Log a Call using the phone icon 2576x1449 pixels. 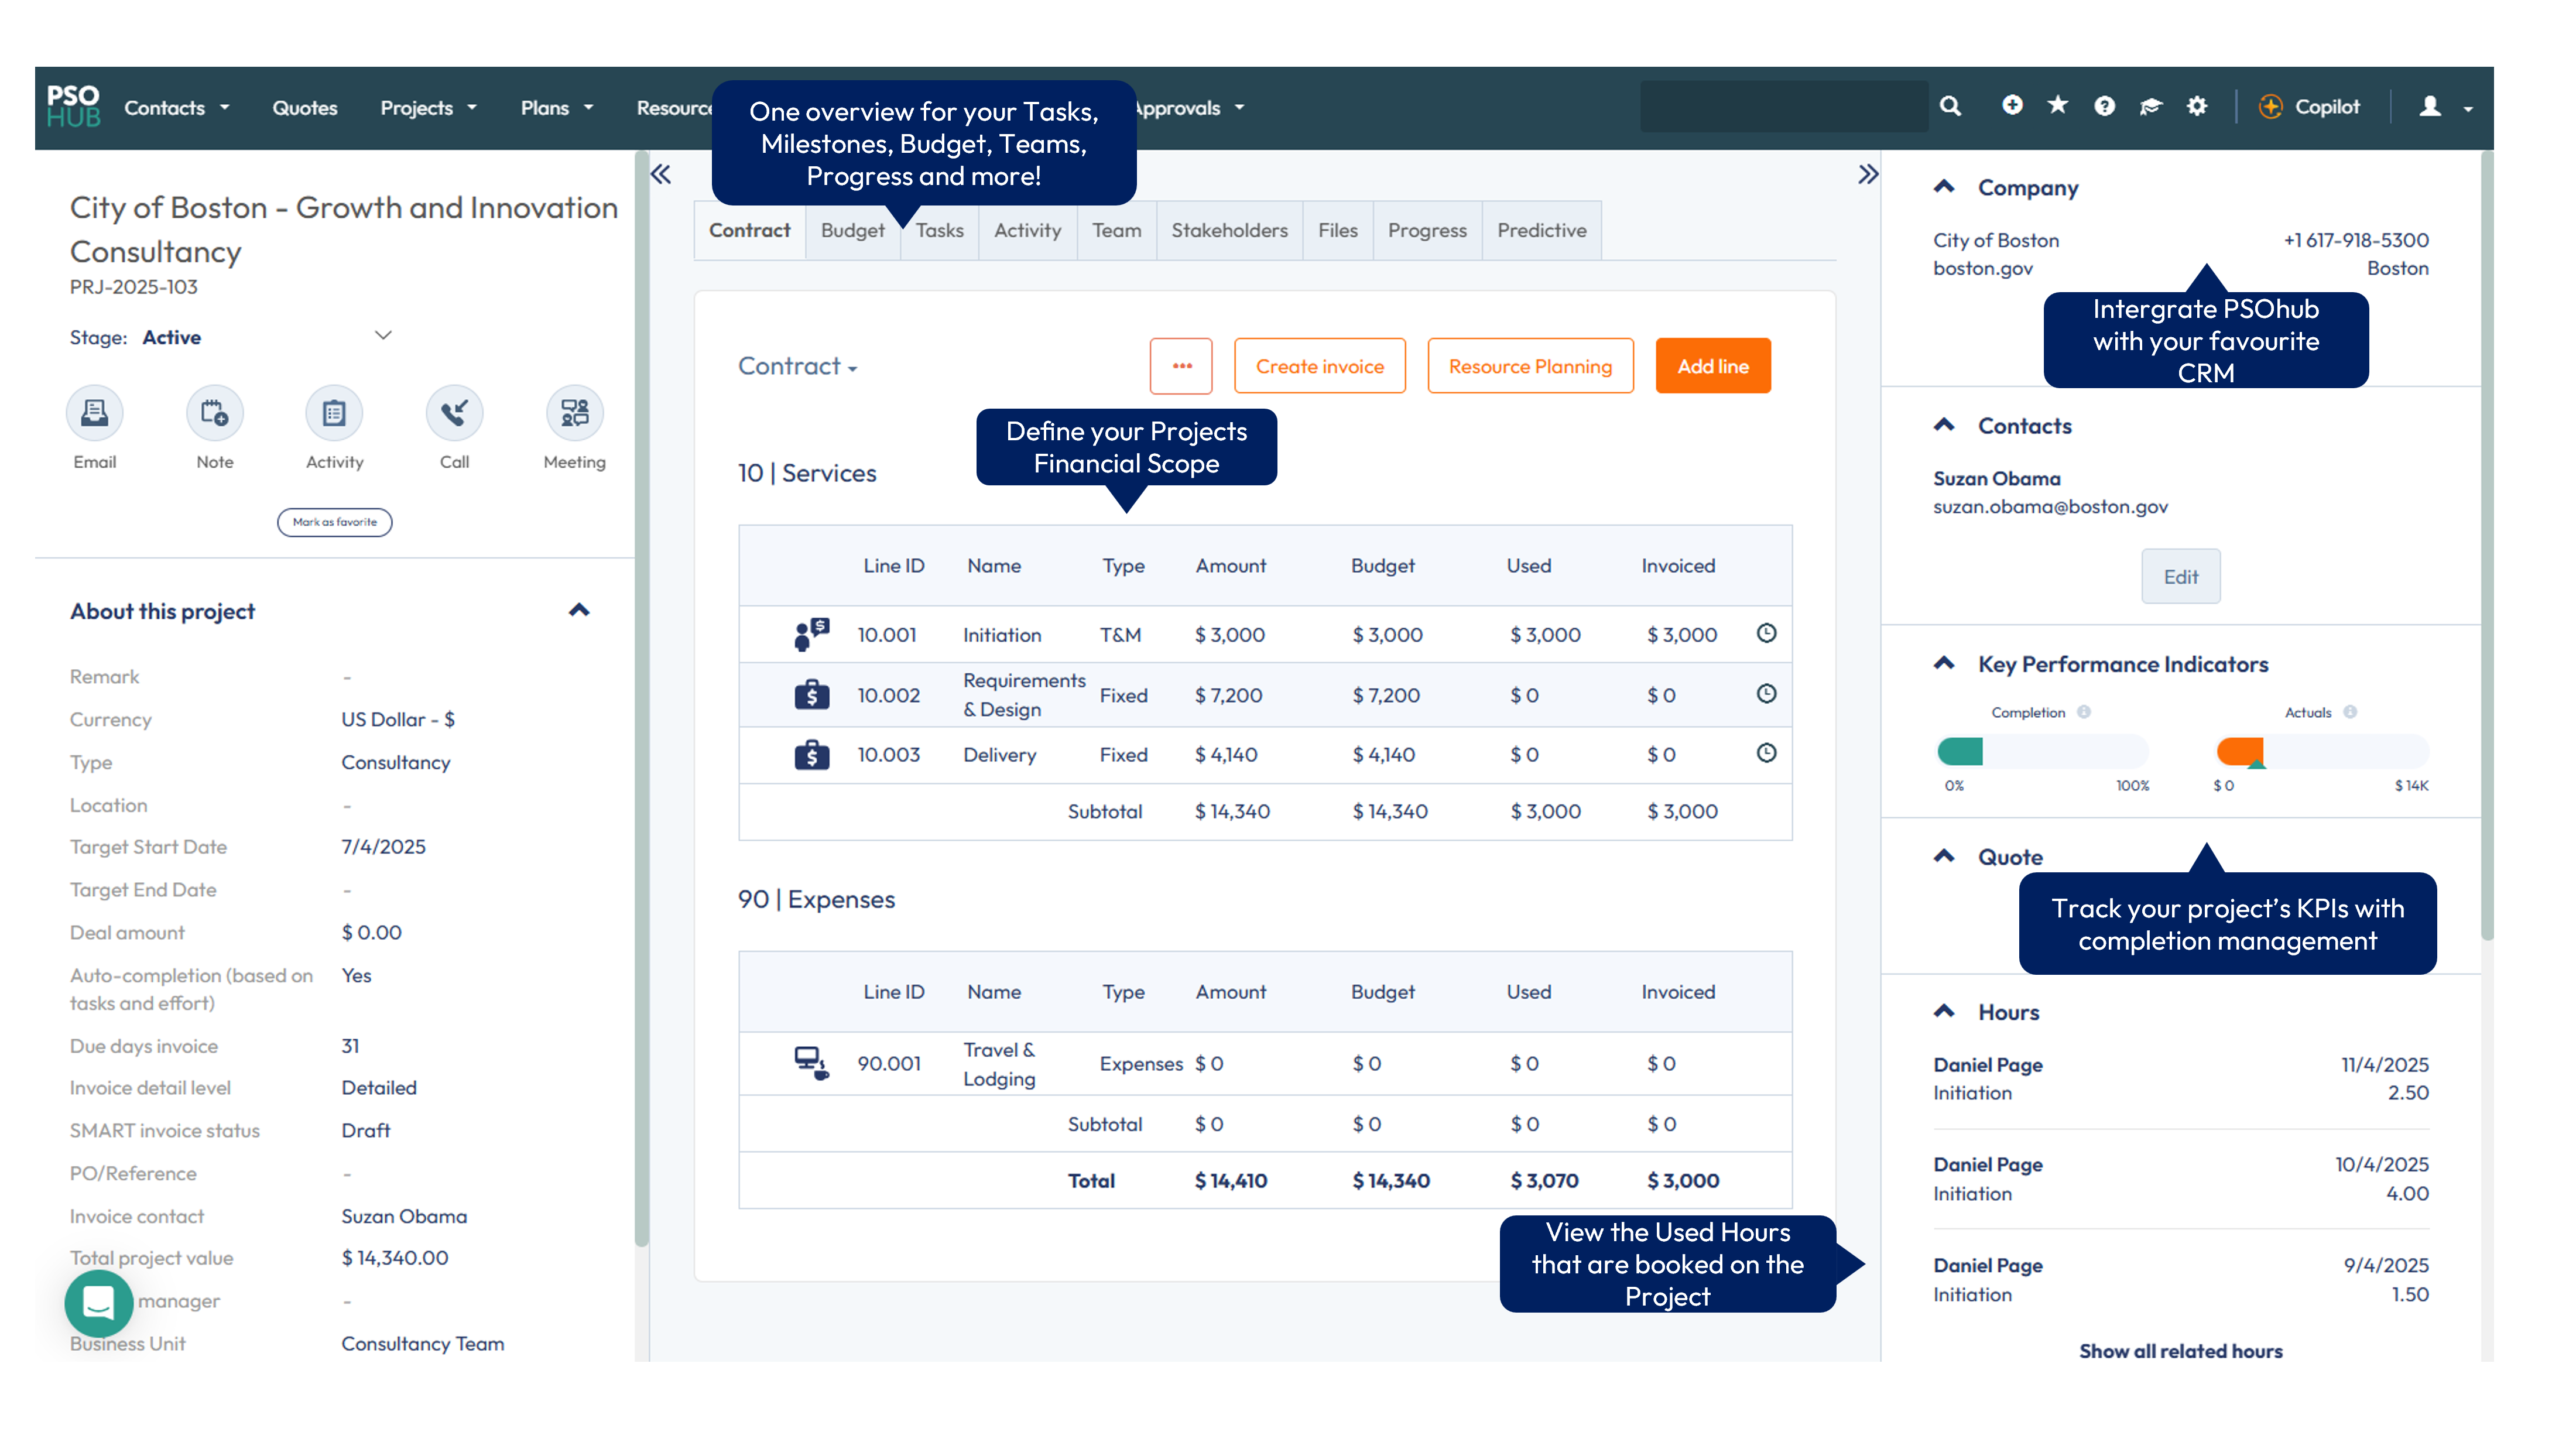pyautogui.click(x=454, y=413)
